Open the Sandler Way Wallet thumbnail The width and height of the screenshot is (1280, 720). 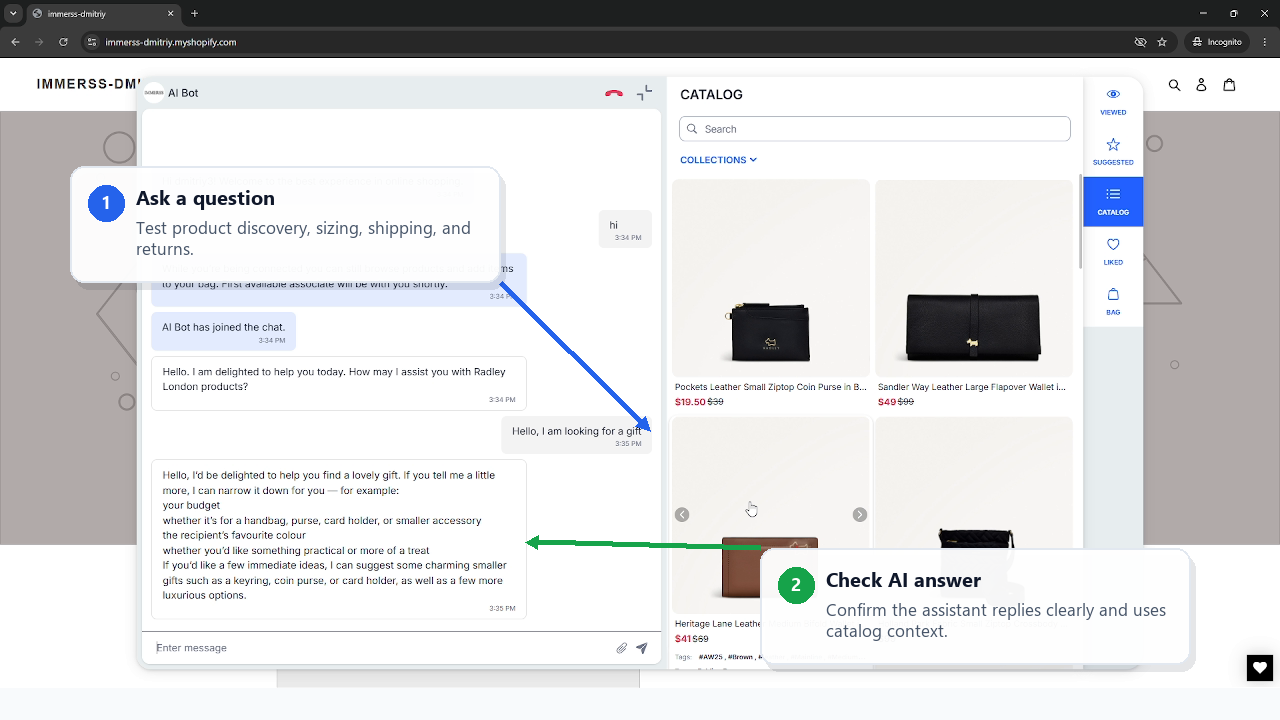[x=974, y=278]
